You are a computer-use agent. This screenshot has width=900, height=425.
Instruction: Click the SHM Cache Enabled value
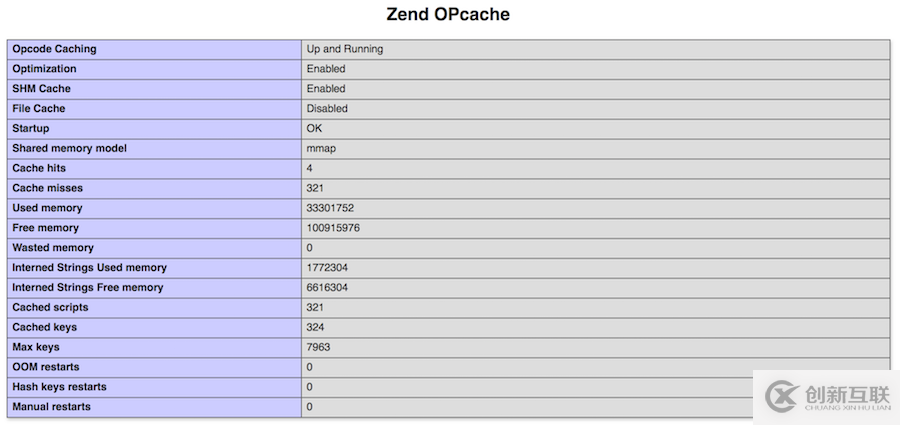coord(326,89)
